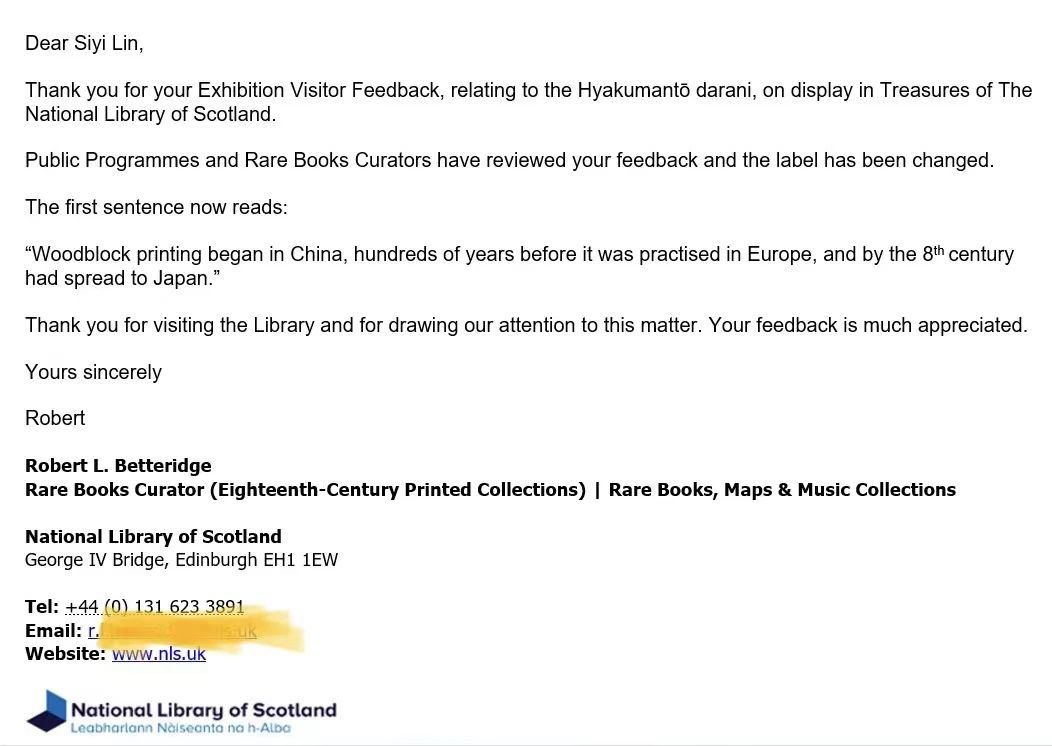1052x746 pixels.
Task: Click the highlighted email address link
Action: click(x=172, y=631)
